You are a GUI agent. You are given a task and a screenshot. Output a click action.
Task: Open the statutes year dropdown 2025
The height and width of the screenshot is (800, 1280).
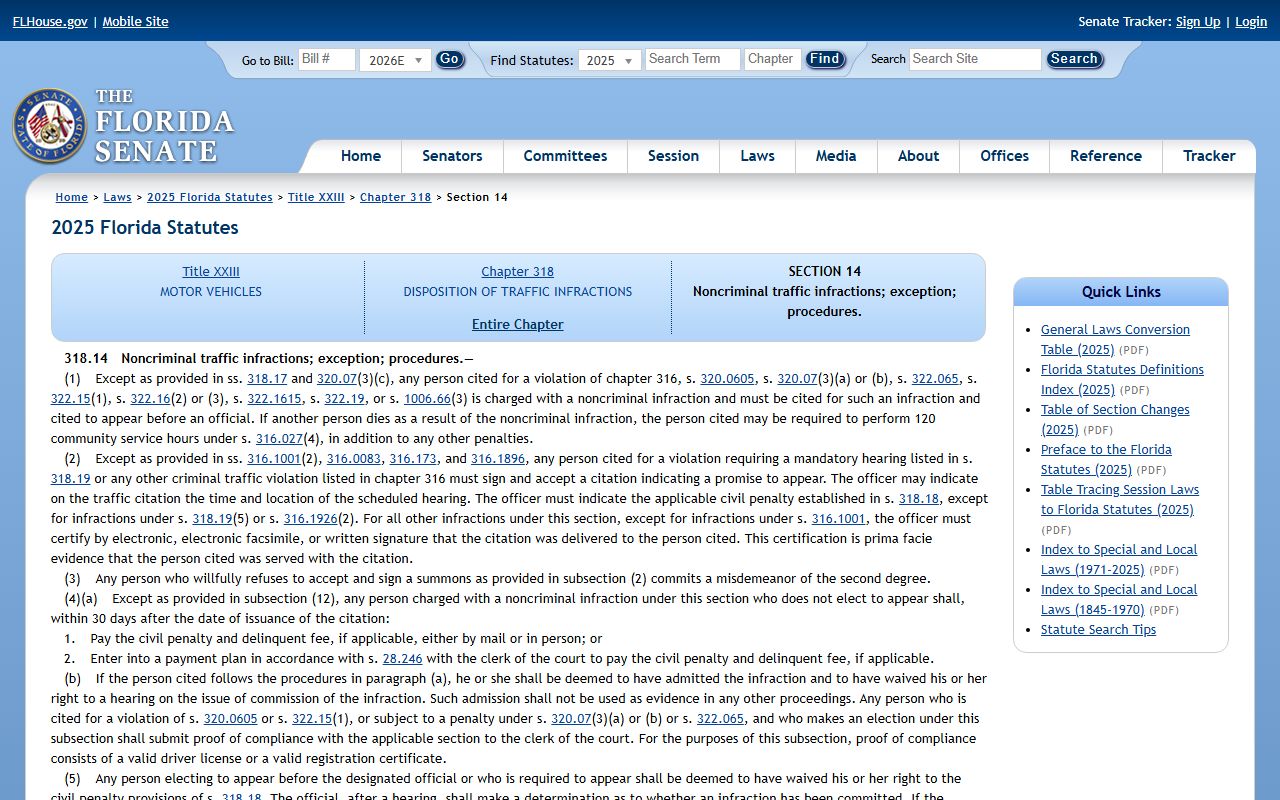tap(610, 60)
